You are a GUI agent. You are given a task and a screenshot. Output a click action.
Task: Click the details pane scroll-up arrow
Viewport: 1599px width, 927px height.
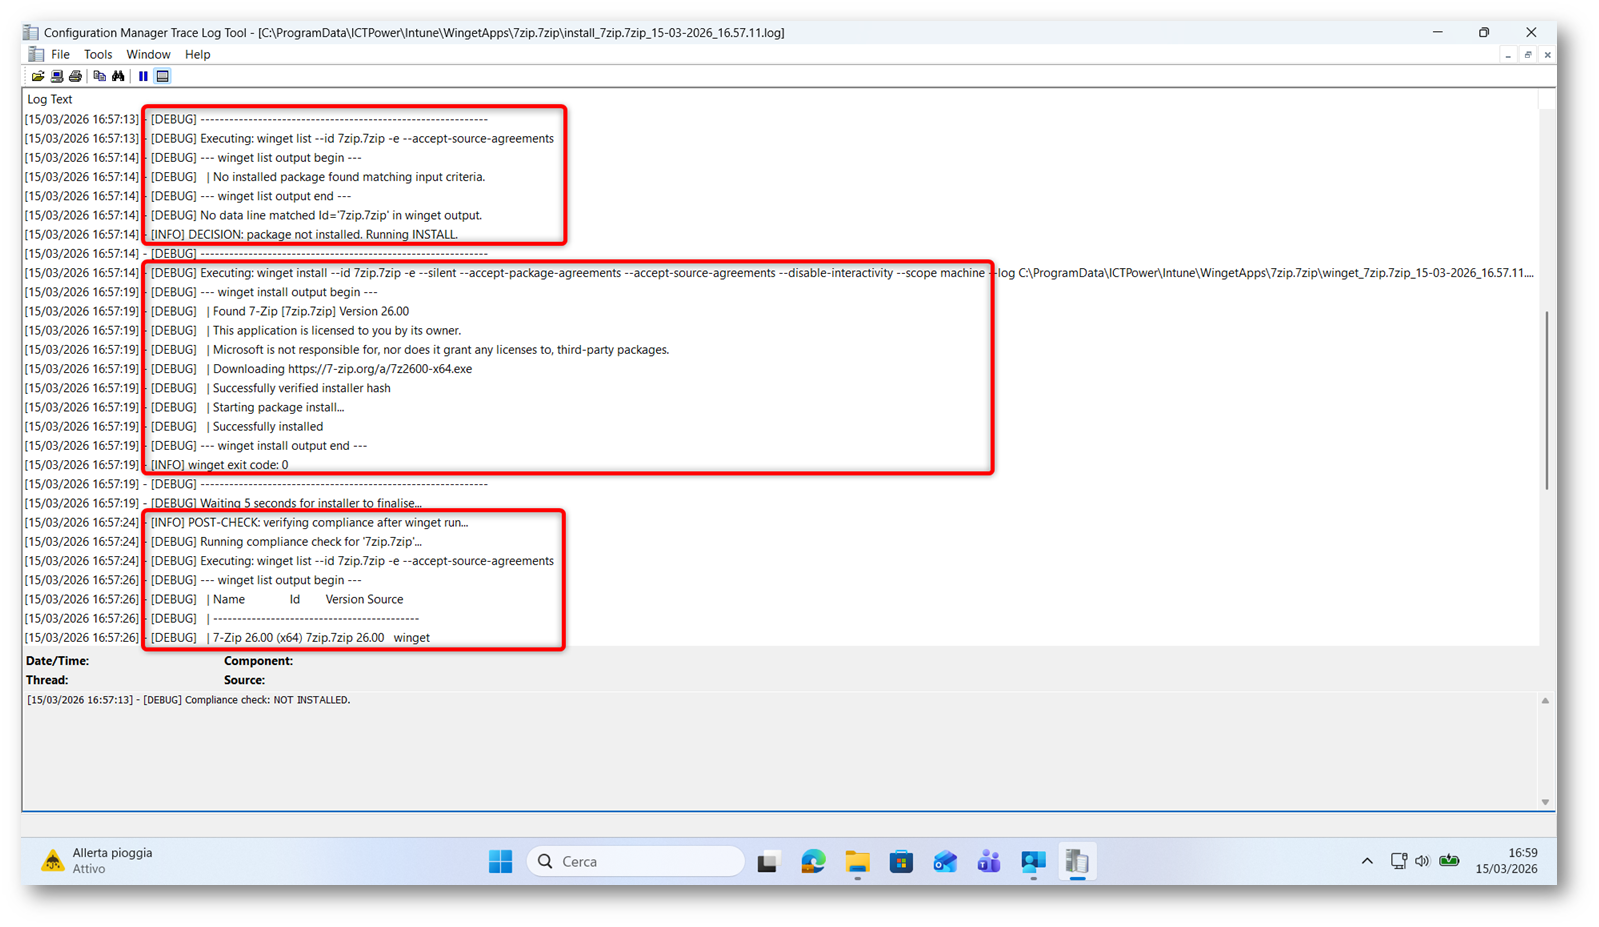tap(1545, 701)
